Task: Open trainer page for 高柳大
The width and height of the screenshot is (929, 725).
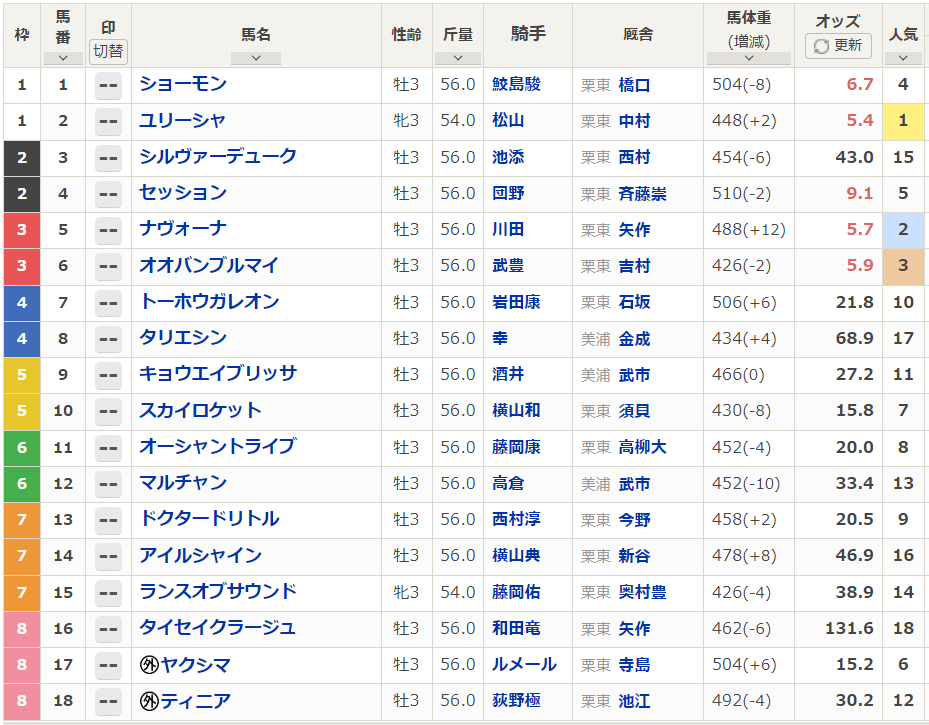Action: pyautogui.click(x=643, y=447)
